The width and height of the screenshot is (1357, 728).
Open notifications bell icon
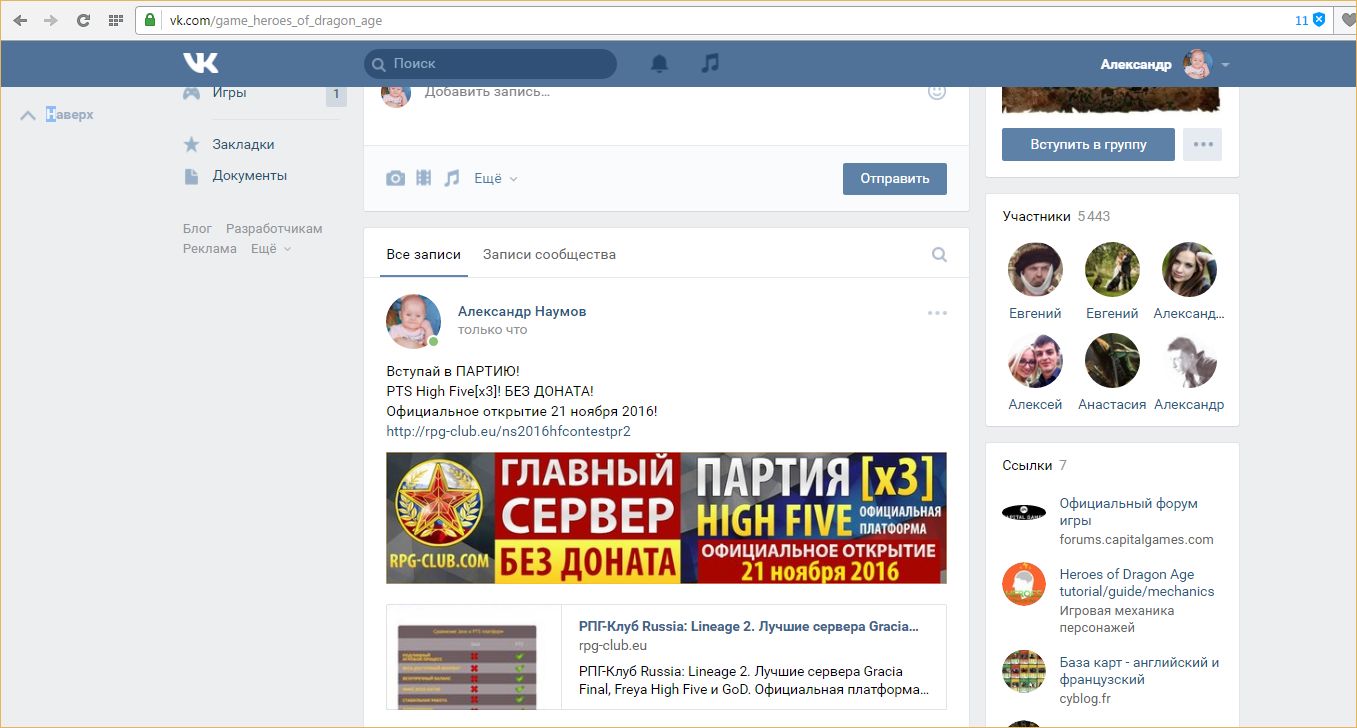coord(659,64)
